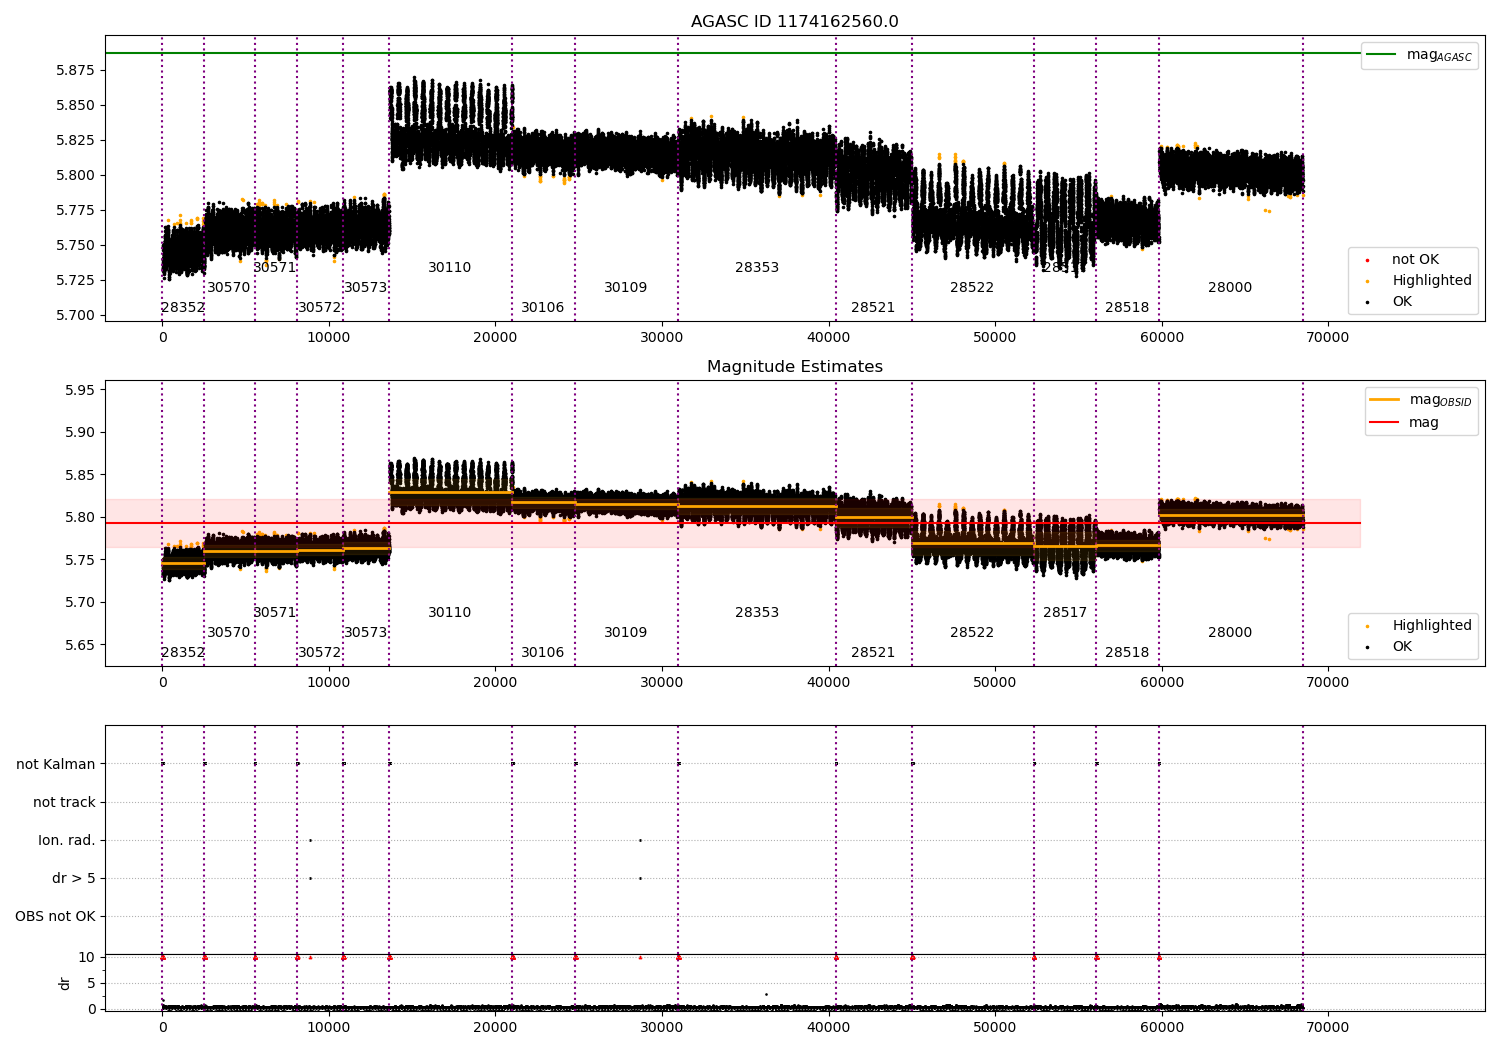Click obsid label 30110 in Magnitude Estimates plot

click(x=450, y=613)
